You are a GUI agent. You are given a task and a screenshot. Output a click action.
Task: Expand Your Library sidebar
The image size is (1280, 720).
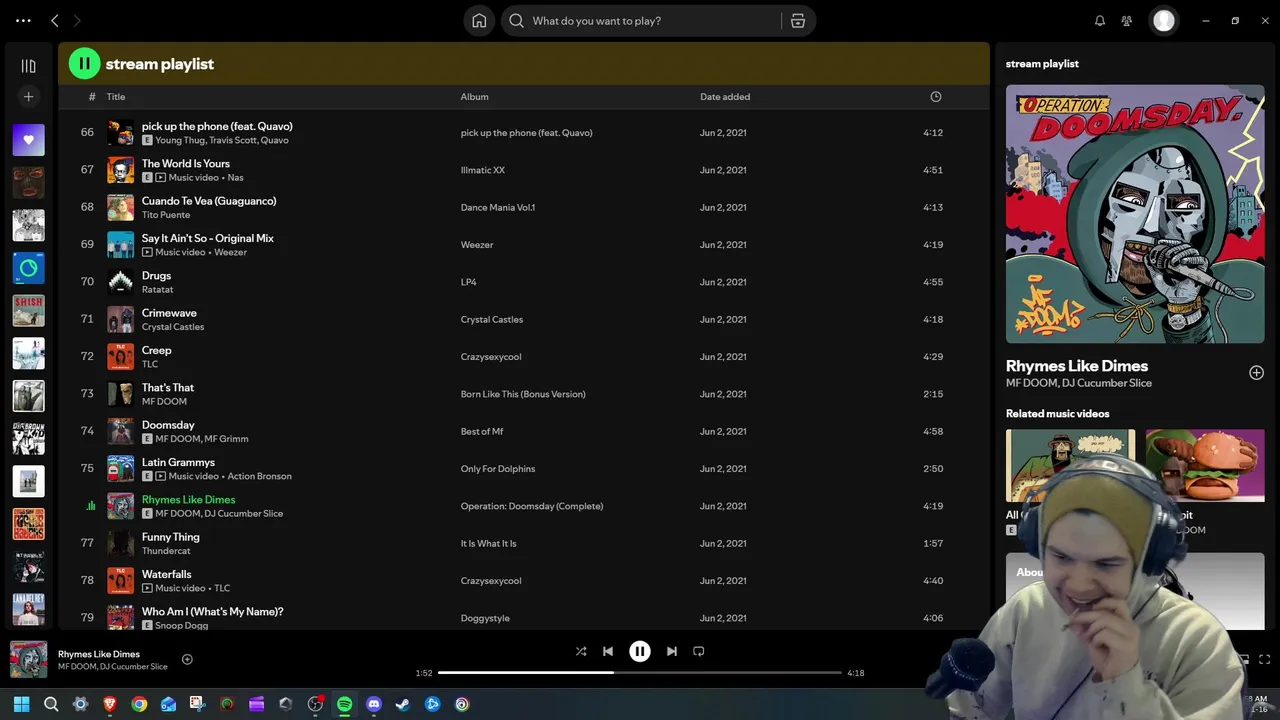pyautogui.click(x=28, y=66)
